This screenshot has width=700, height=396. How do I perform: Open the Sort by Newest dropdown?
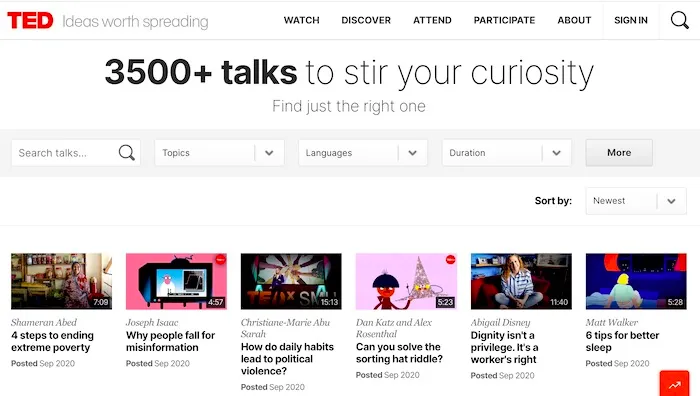[636, 201]
